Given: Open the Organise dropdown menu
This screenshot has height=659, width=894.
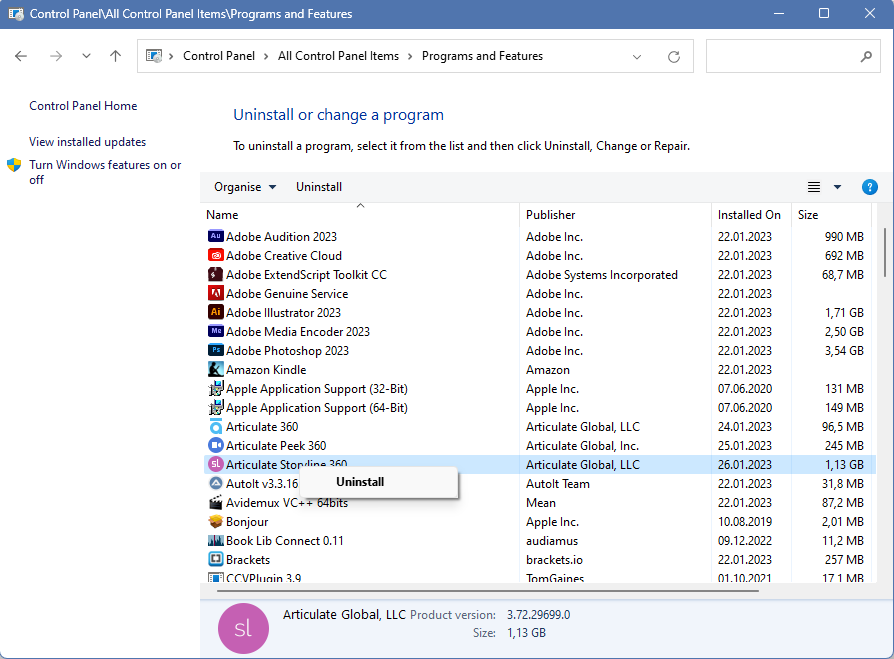Looking at the screenshot, I should click(244, 187).
